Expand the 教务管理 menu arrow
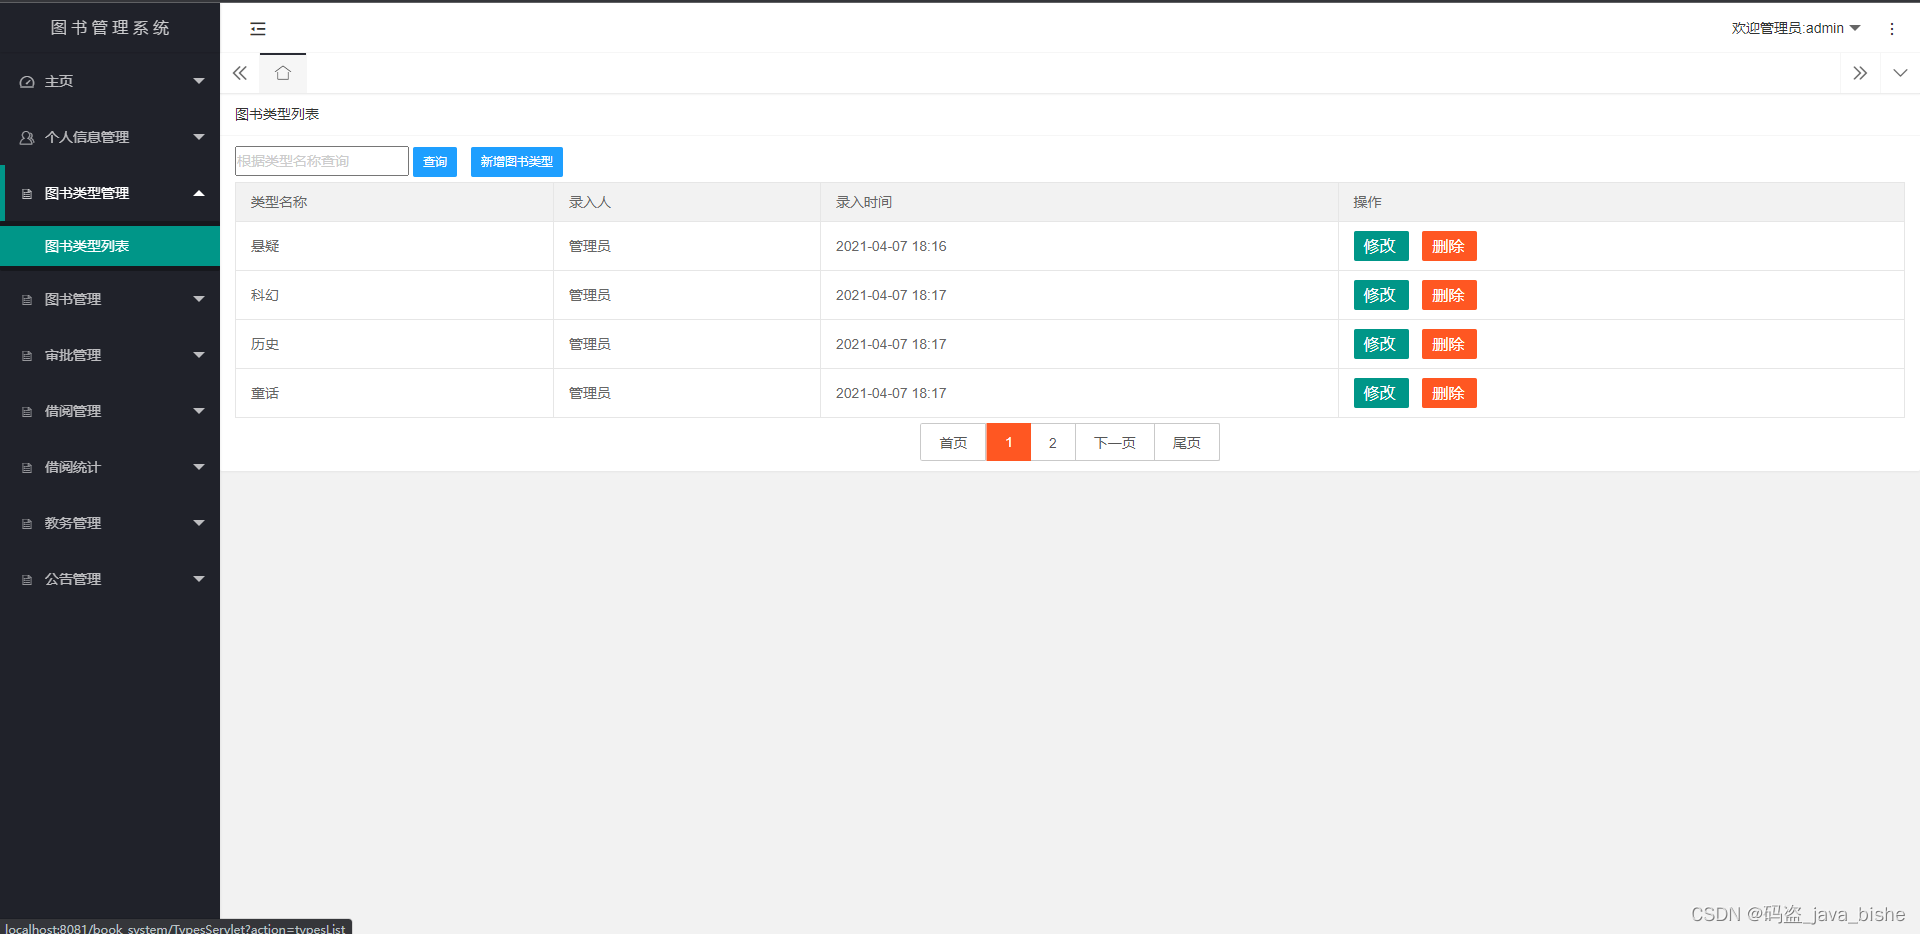Viewport: 1920px width, 934px height. coord(199,523)
